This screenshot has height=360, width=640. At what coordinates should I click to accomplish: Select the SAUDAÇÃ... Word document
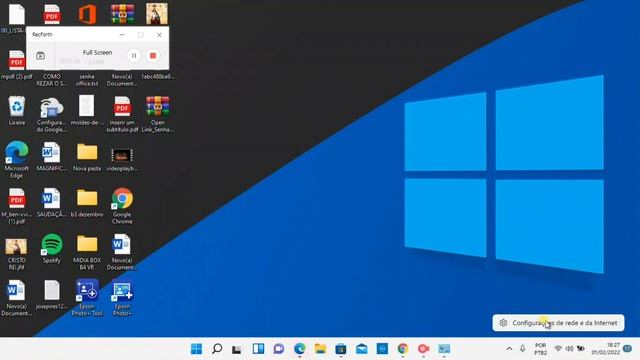[51, 202]
